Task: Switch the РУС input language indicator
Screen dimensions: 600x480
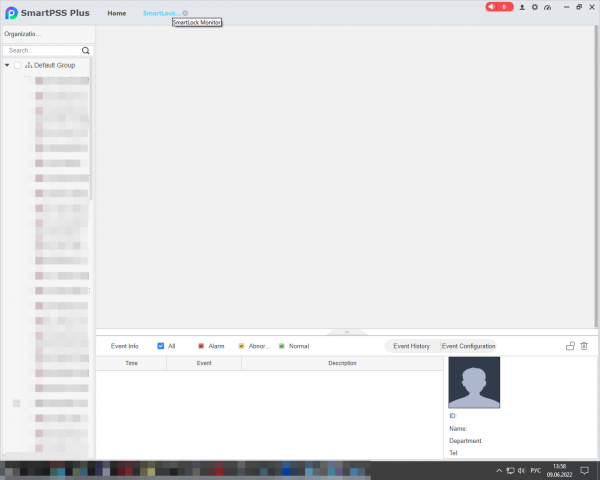Action: click(536, 470)
